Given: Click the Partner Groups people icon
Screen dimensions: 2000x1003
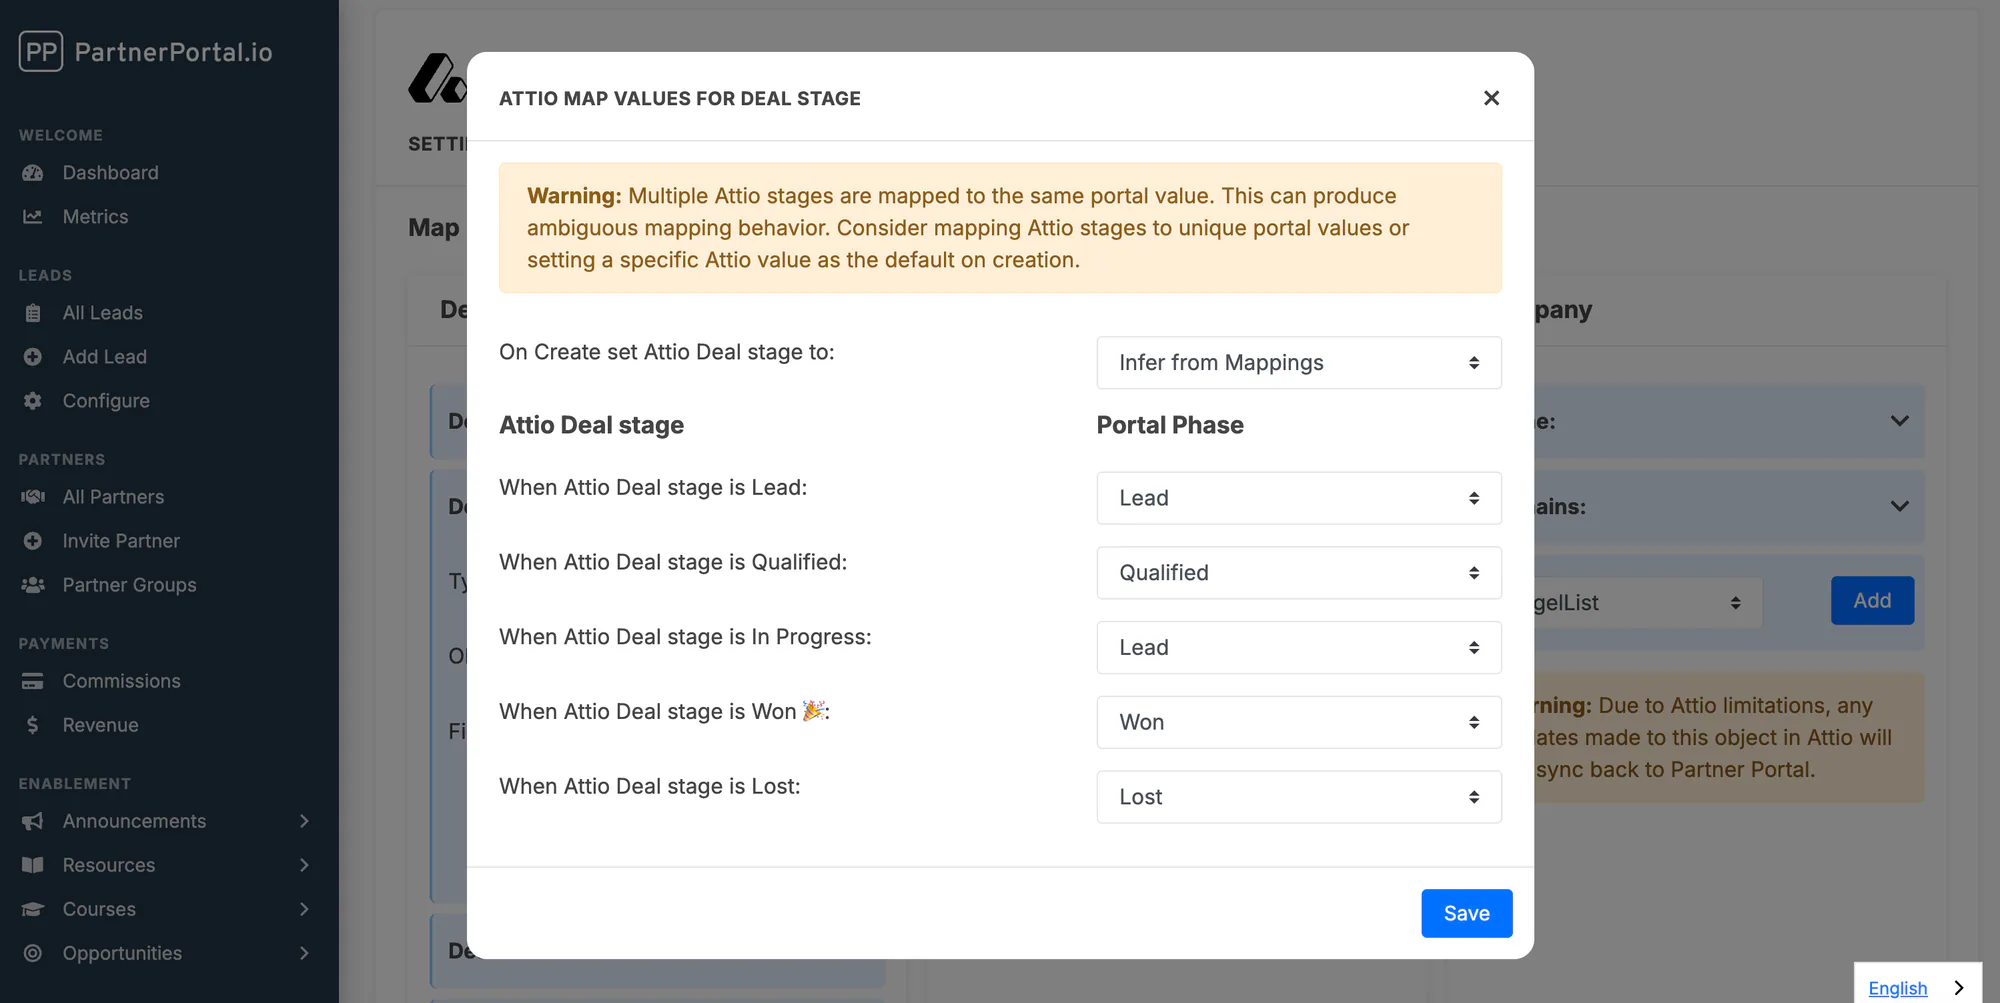Looking at the screenshot, I should coord(33,585).
